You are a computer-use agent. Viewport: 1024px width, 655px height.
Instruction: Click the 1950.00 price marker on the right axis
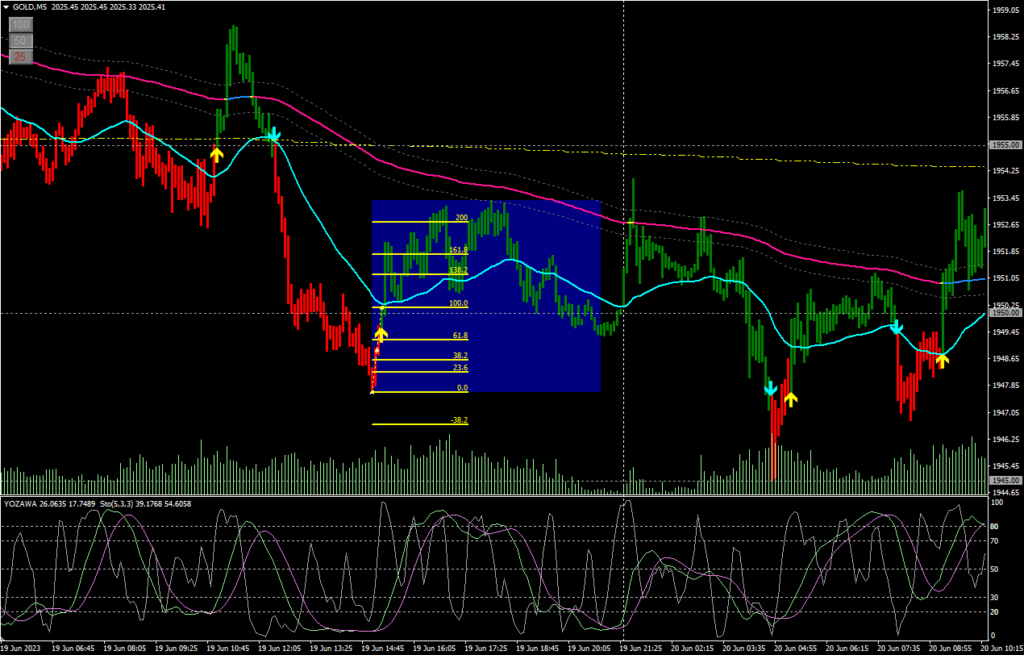pyautogui.click(x=1004, y=313)
